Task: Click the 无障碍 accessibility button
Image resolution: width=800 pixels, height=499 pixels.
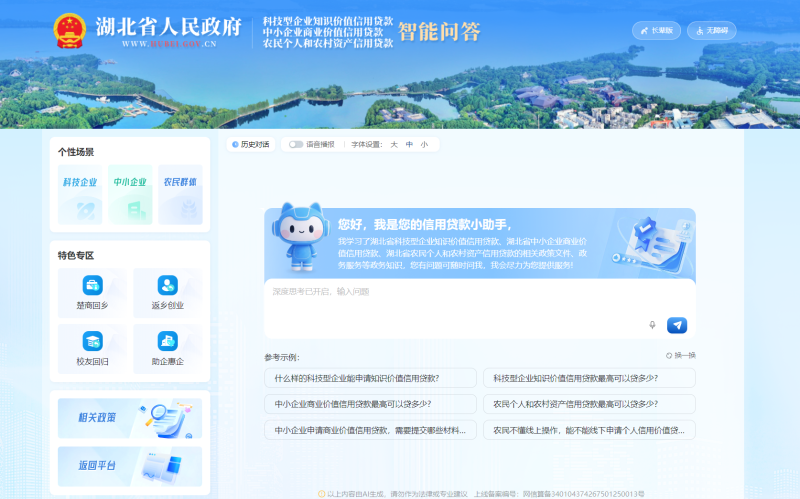Action: tap(712, 30)
